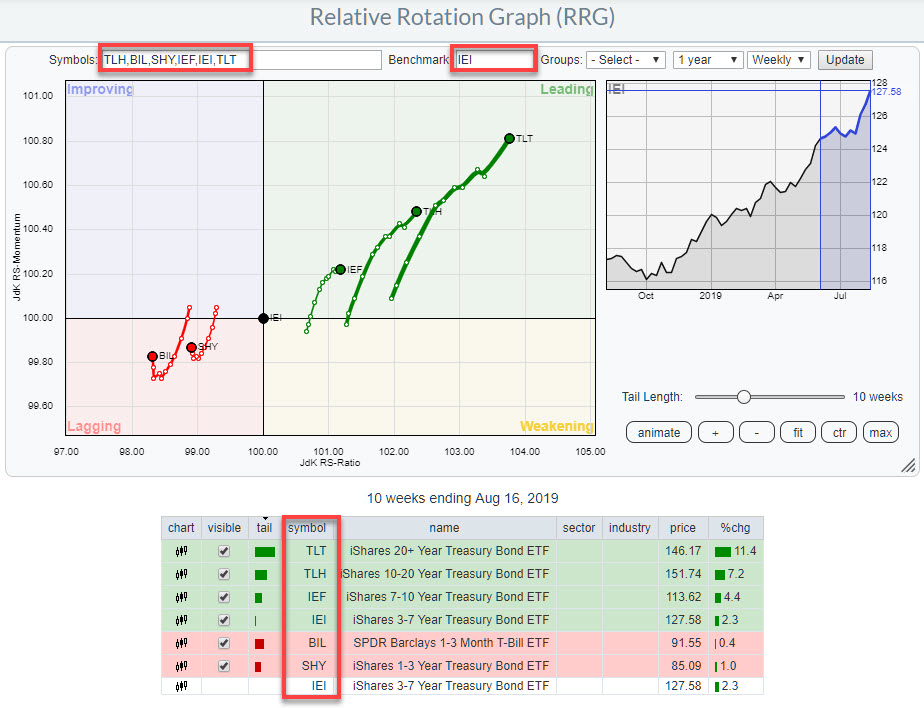Select the BIL head point on graph
Image resolution: width=924 pixels, height=708 pixels.
click(x=152, y=356)
